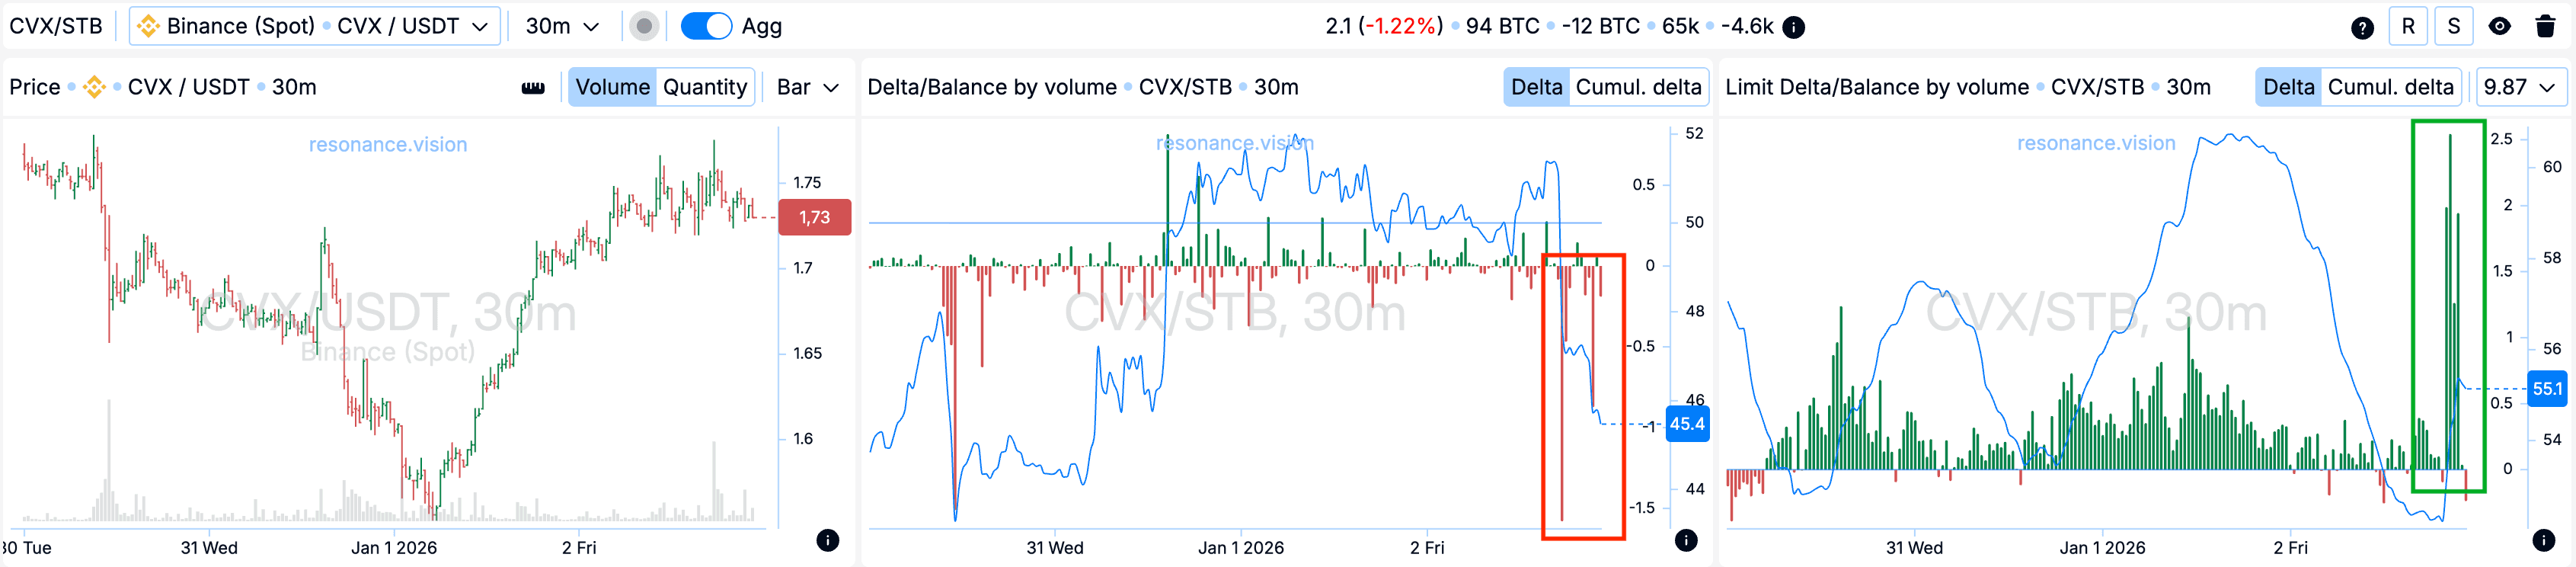Open the 9.87 value dropdown
2576x567 pixels.
[x=2519, y=88]
